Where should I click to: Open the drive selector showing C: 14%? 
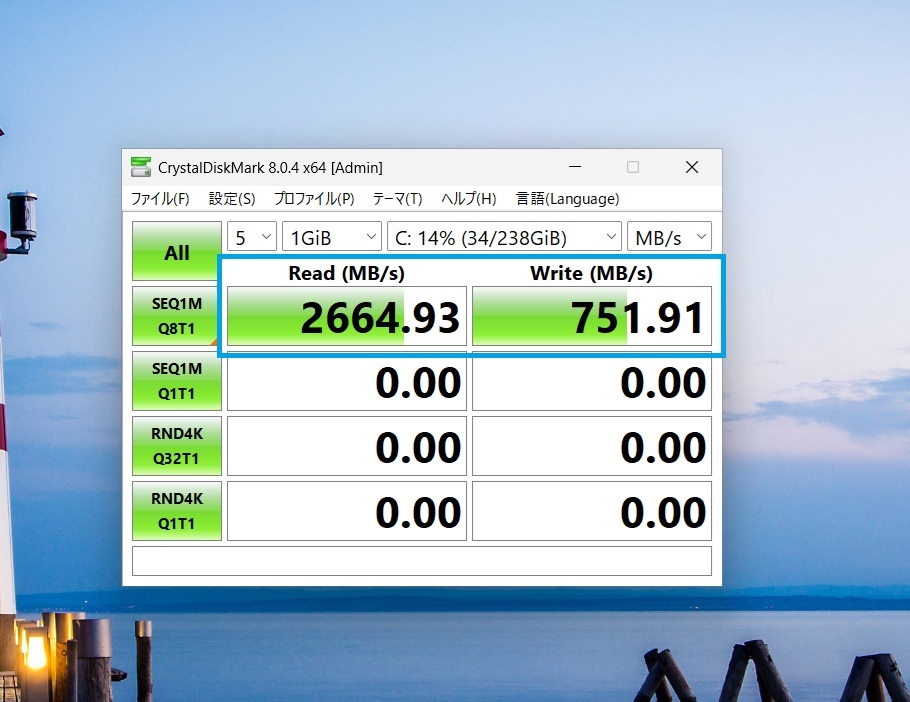click(x=504, y=237)
